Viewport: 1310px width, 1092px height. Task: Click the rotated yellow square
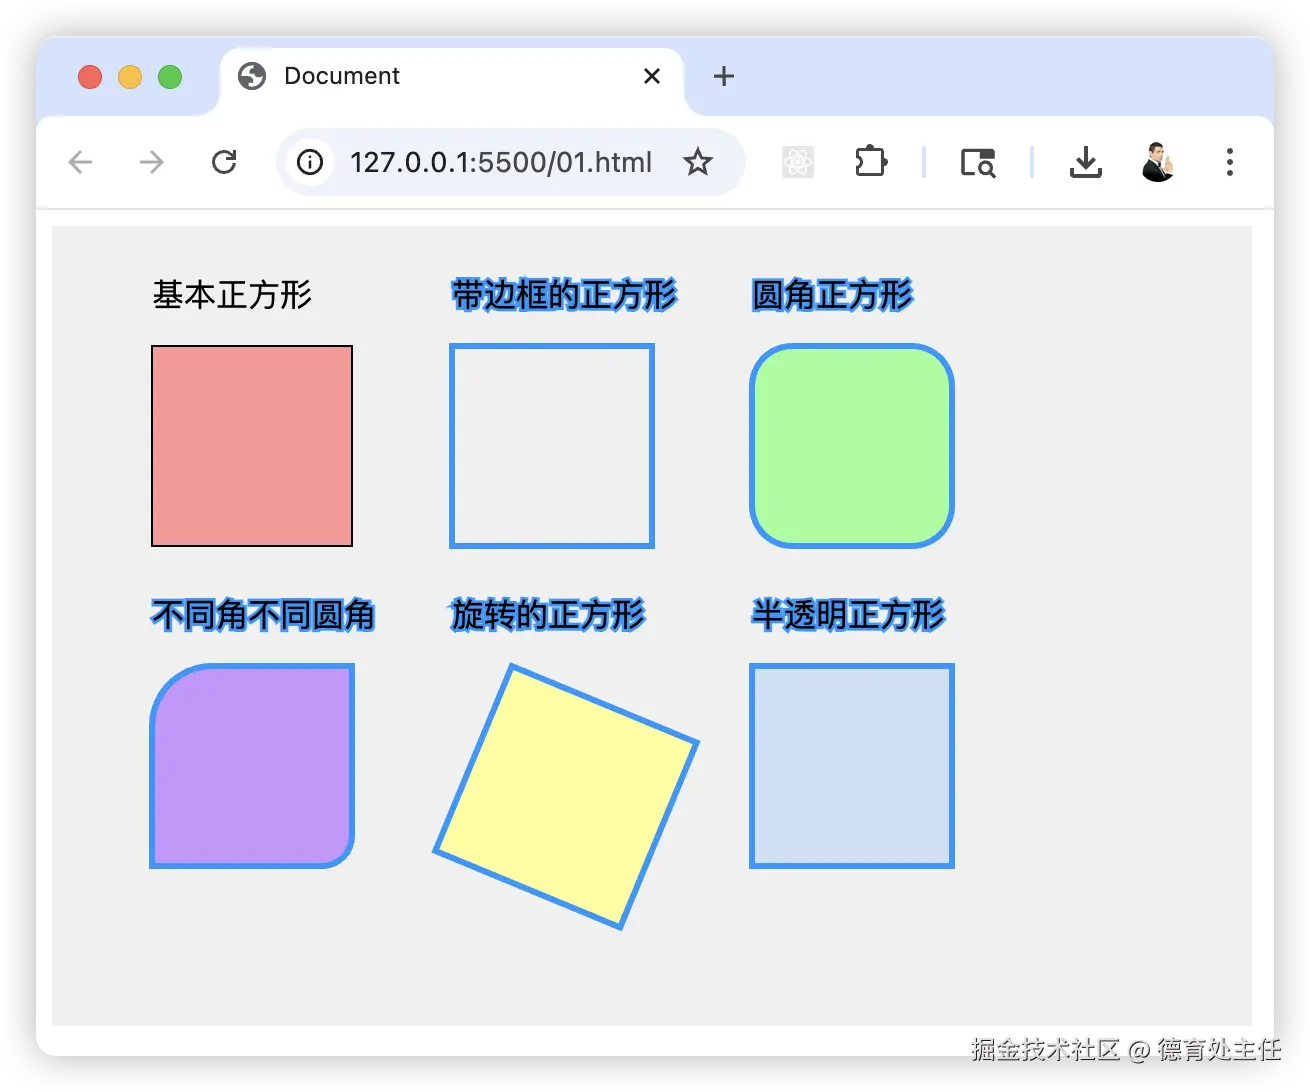point(566,797)
